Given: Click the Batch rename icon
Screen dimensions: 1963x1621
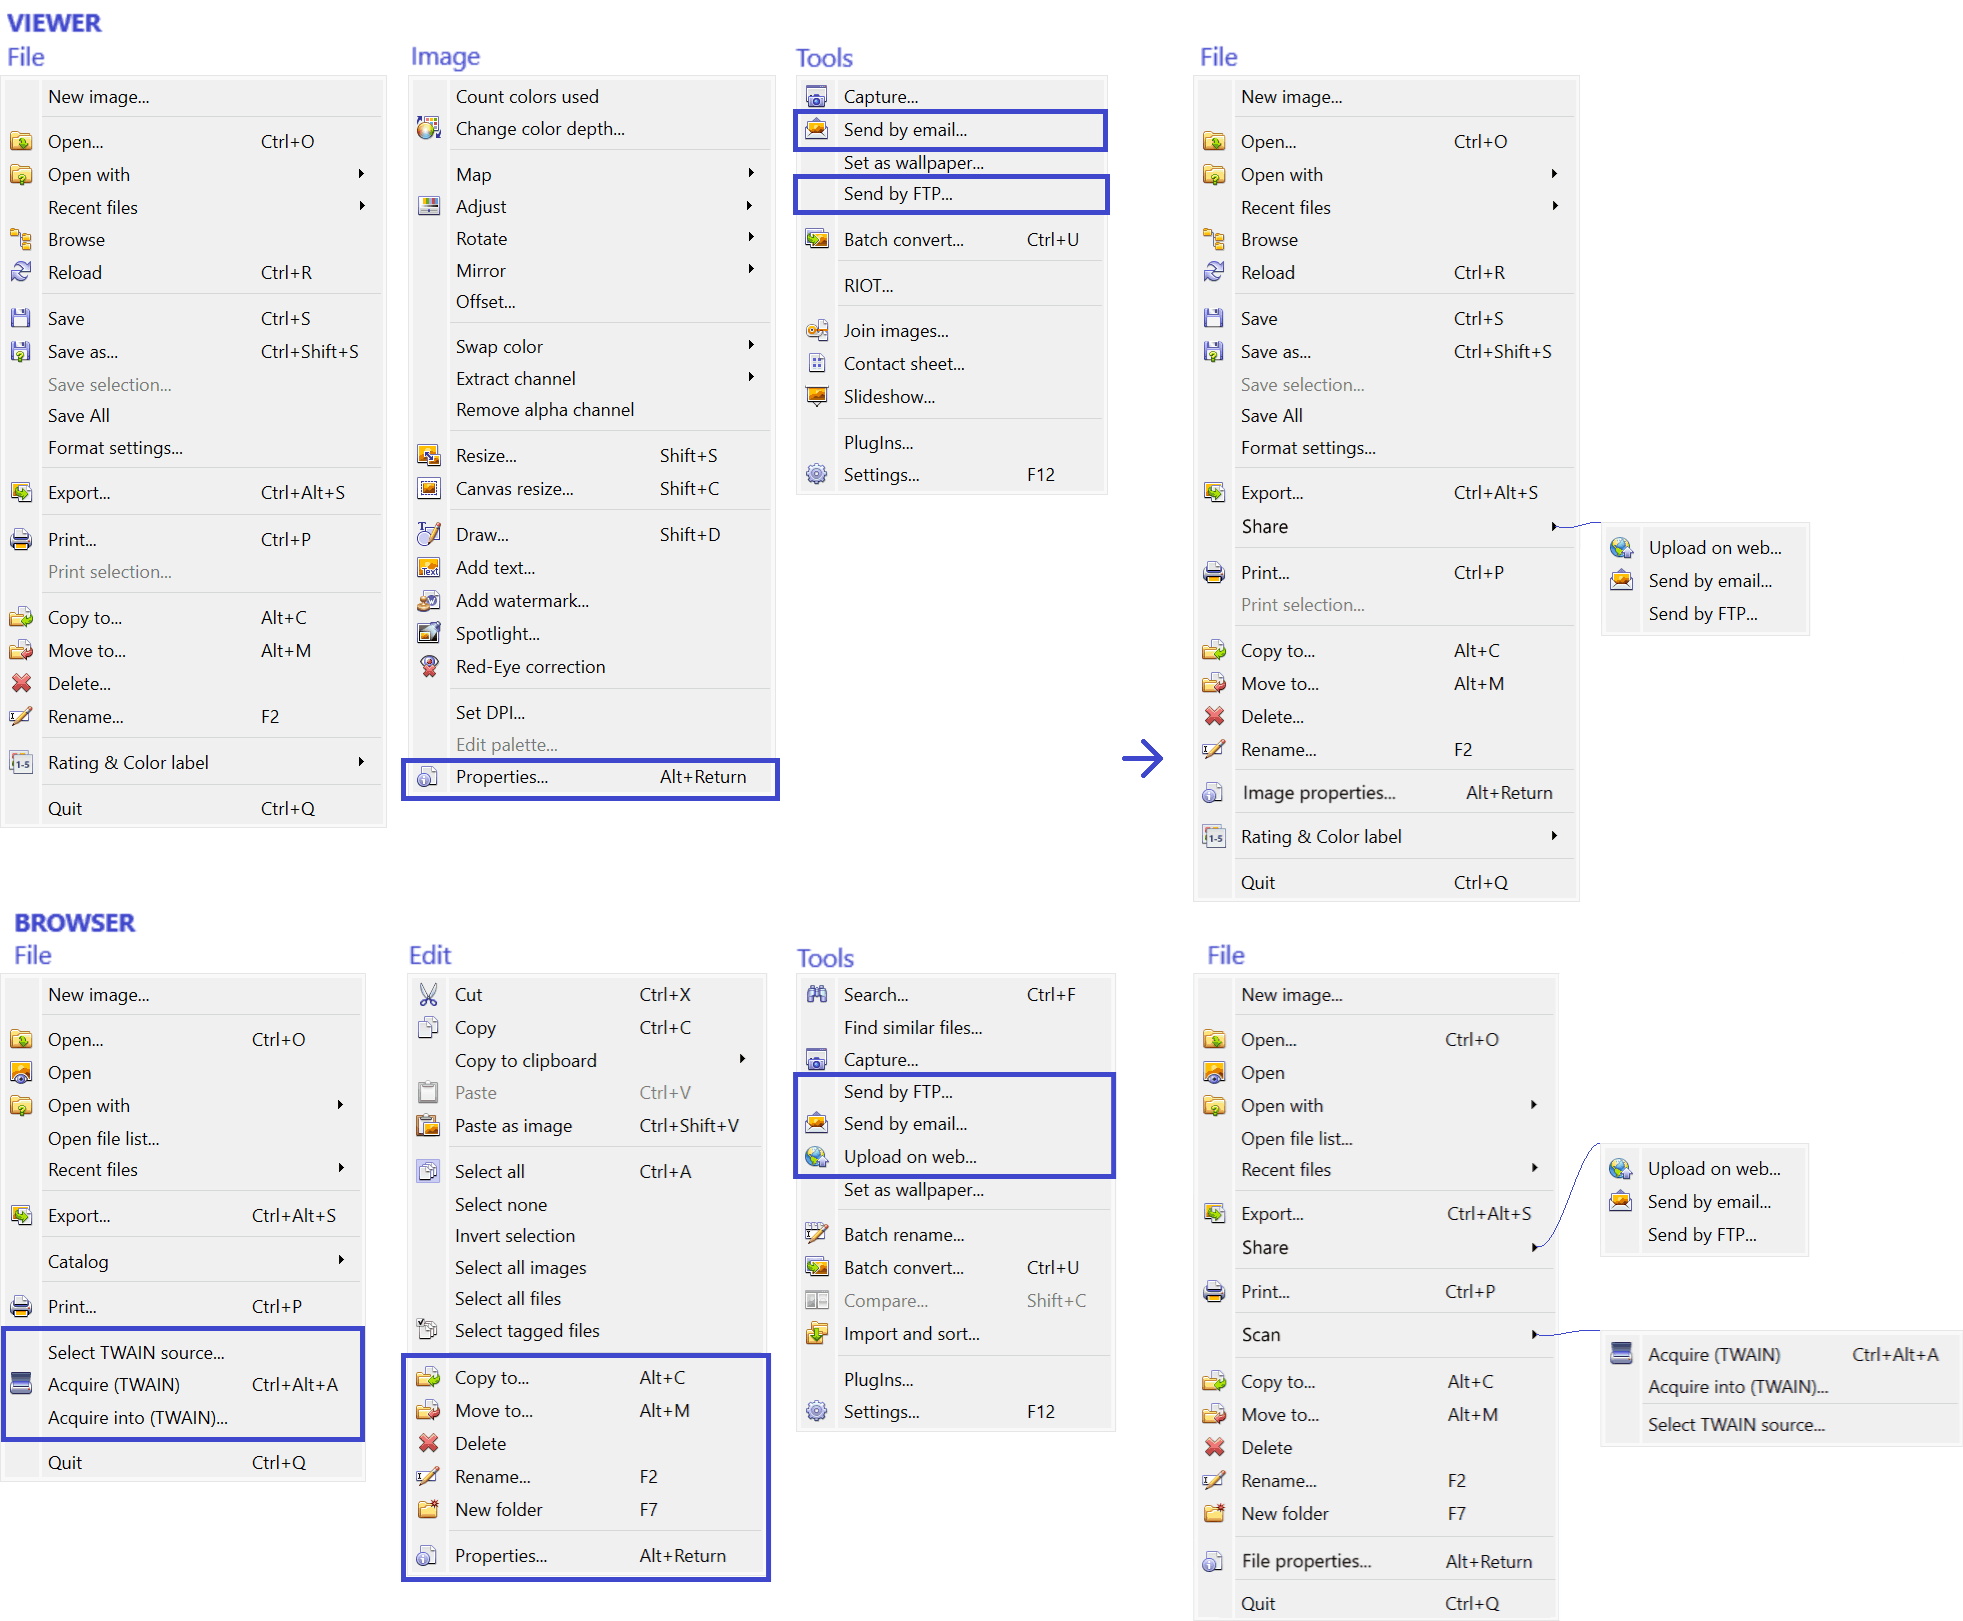Looking at the screenshot, I should [x=816, y=1235].
